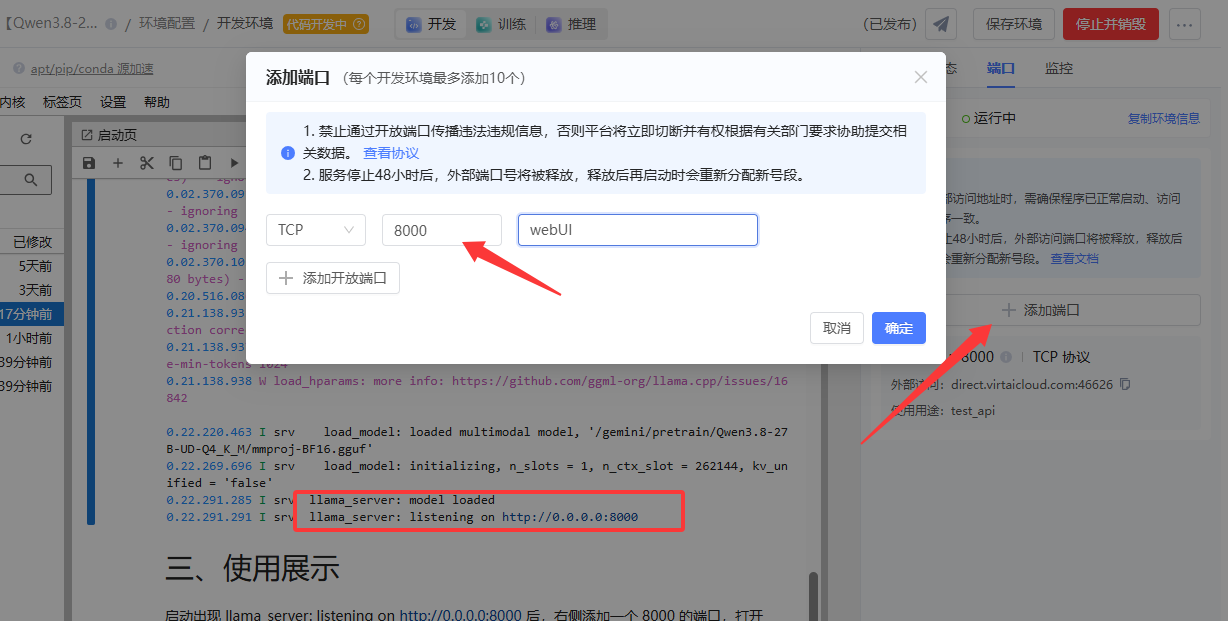Switch to the 训练 mode tab
Viewport: 1228px width, 621px height.
pos(501,24)
